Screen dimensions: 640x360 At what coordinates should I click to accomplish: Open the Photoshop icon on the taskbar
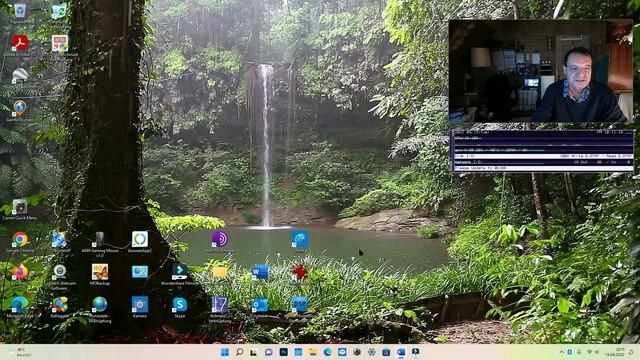coord(283,352)
